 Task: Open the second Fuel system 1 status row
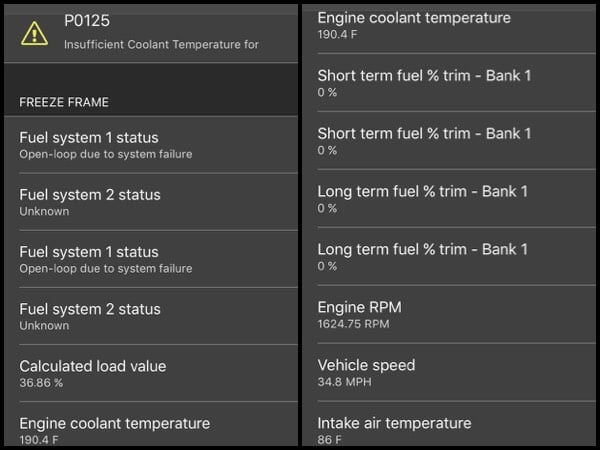coord(151,259)
